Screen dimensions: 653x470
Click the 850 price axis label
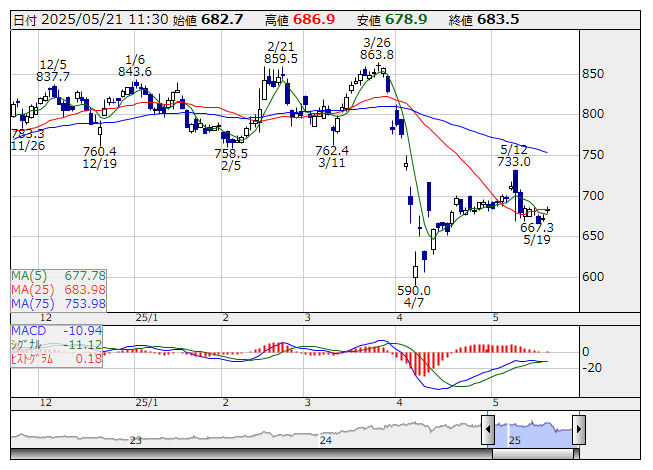coord(593,74)
